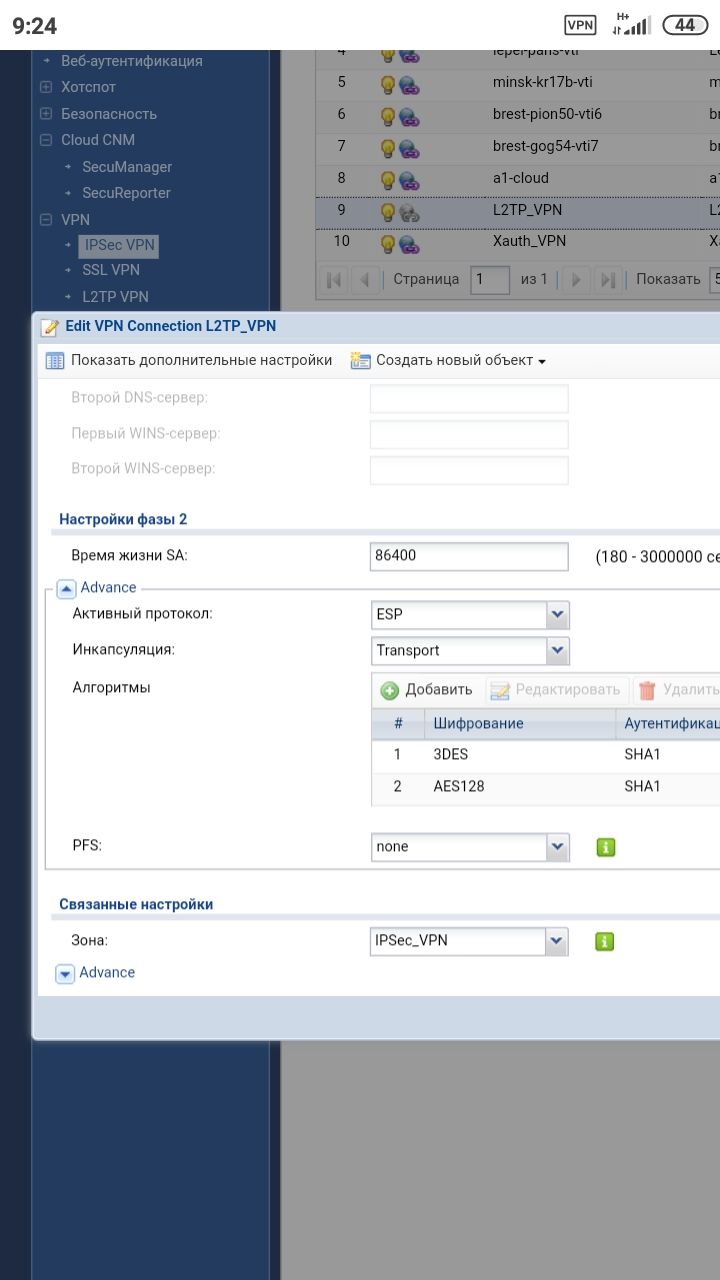Screen dimensions: 720x1280
Task: Click the connection icon for L2TP_VPN row
Action: pos(409,211)
